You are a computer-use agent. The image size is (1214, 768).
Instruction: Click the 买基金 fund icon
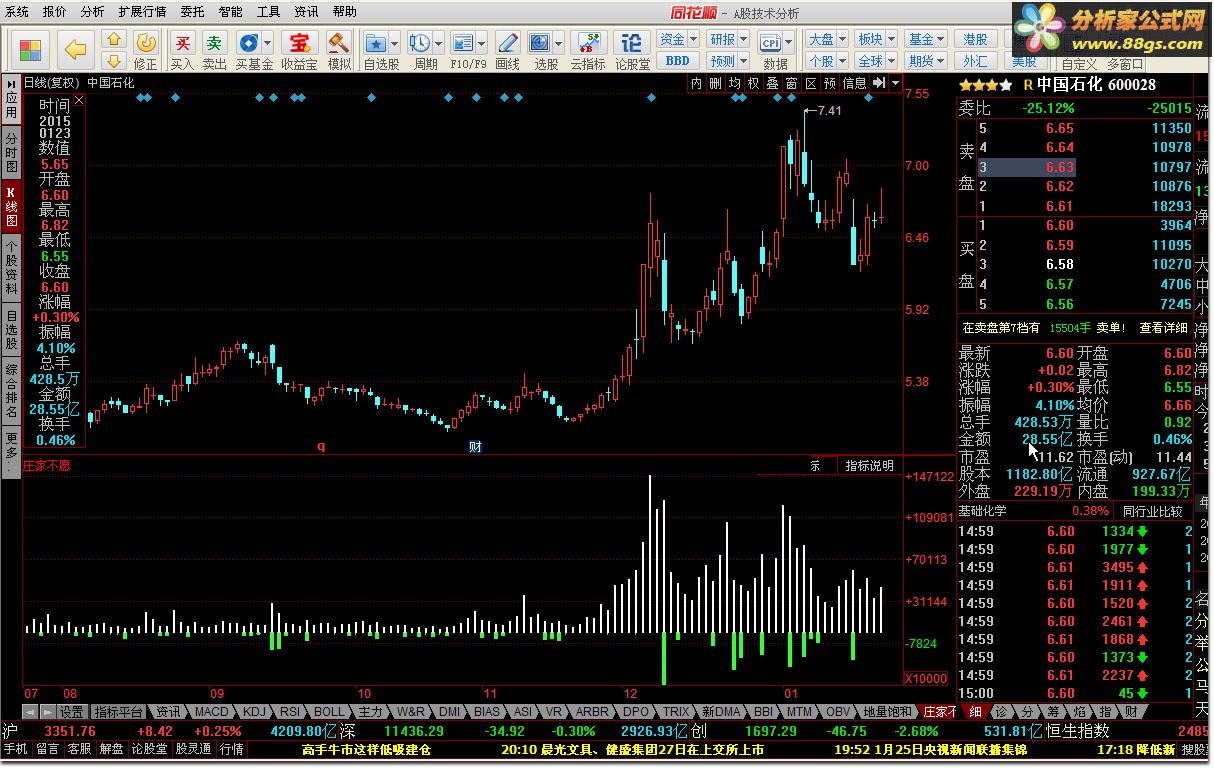pos(247,43)
